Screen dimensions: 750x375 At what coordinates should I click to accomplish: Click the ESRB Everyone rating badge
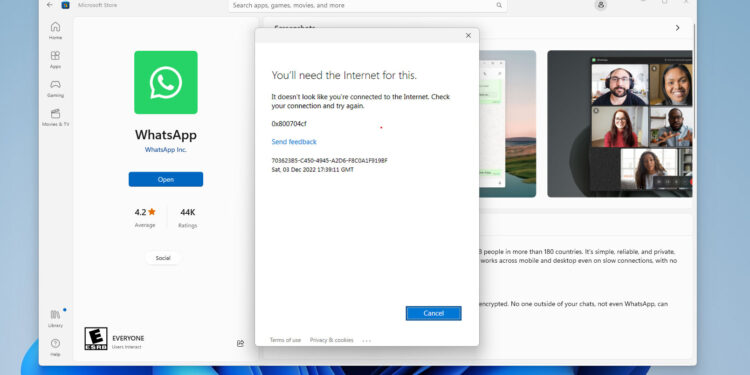tap(96, 338)
